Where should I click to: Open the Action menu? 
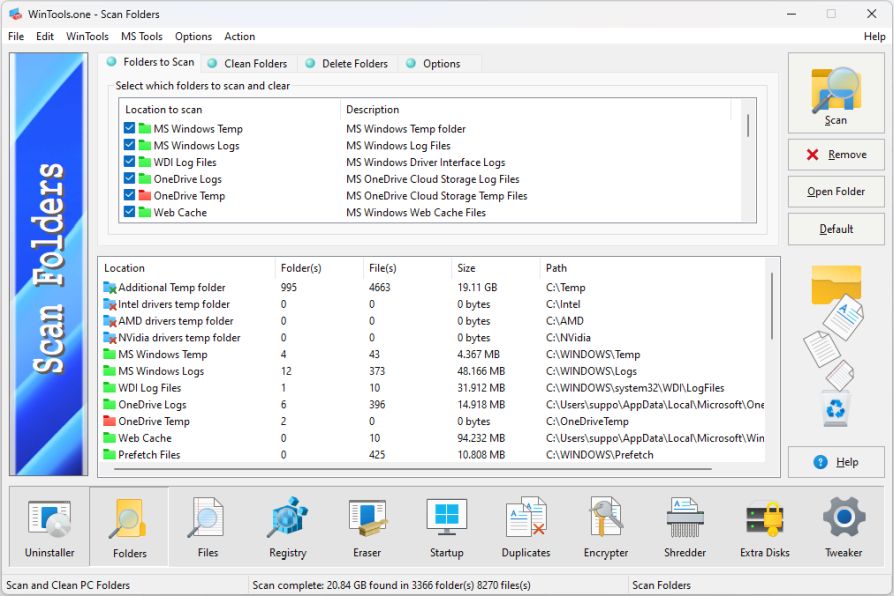tap(239, 37)
